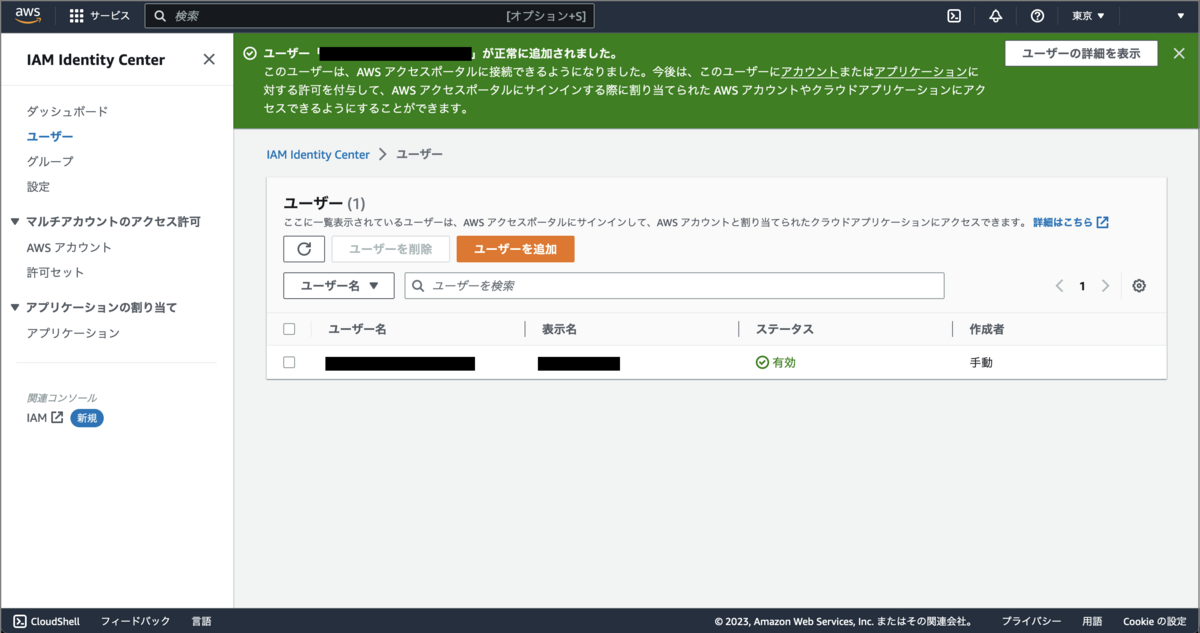Screen dimensions: 1200x633
Task: Open the 詳細はこちら link
Action: [1070, 222]
